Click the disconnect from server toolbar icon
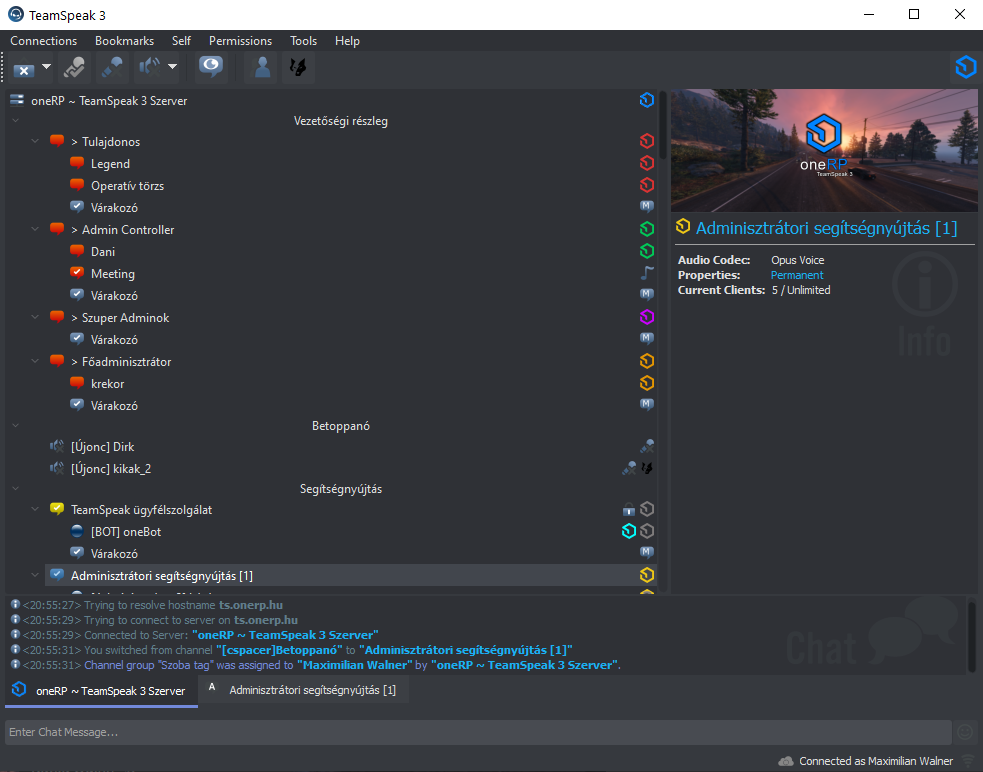983x772 pixels. 24,68
